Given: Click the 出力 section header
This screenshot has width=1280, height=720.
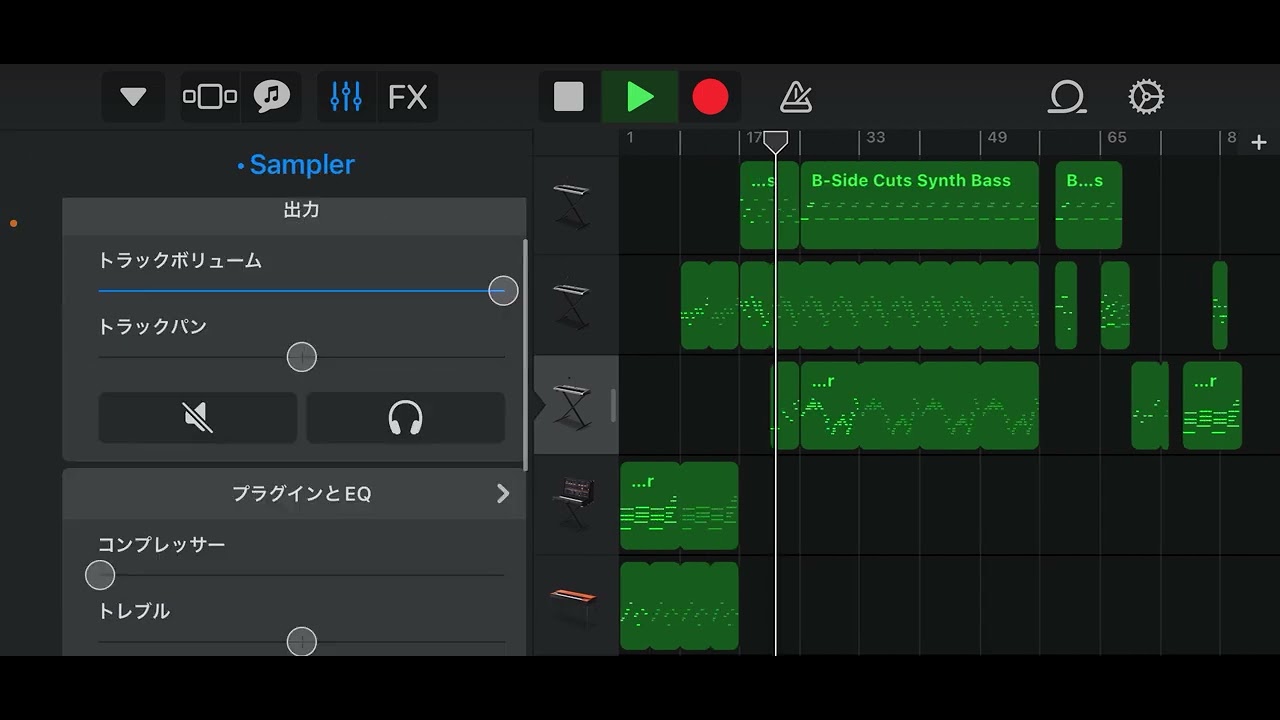Looking at the screenshot, I should point(294,214).
